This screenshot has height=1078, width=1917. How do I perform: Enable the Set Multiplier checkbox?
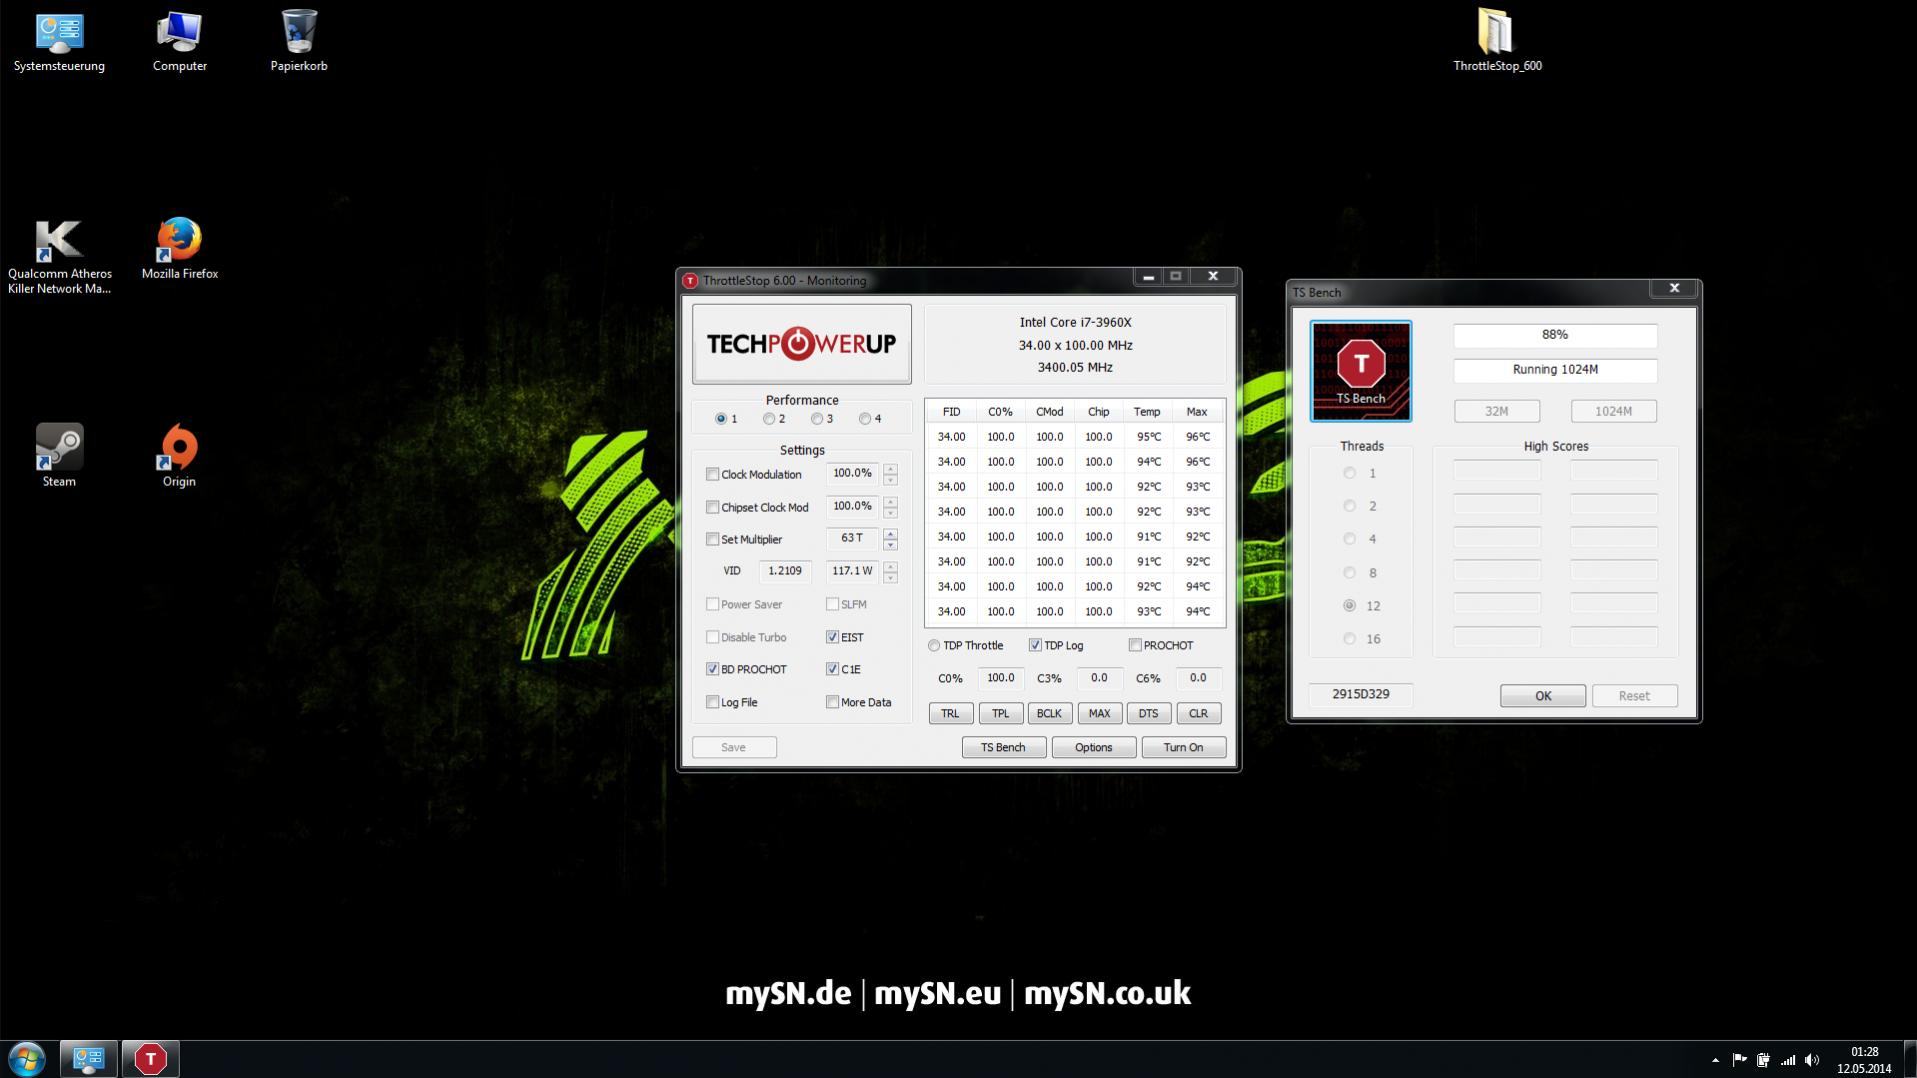coord(712,539)
